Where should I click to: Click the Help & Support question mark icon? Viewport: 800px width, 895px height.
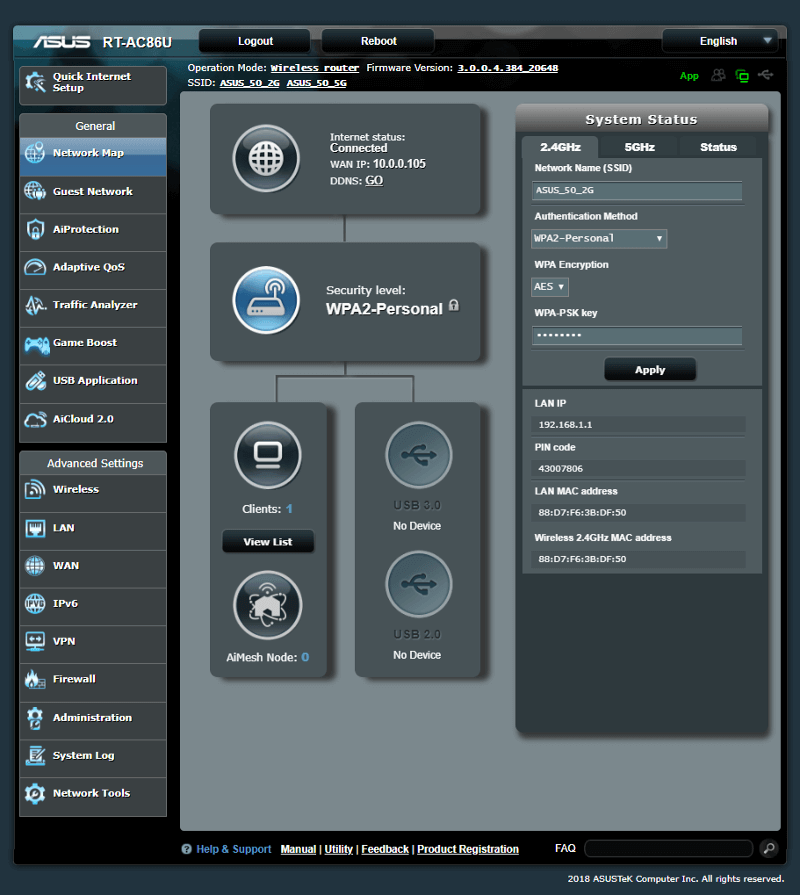187,849
